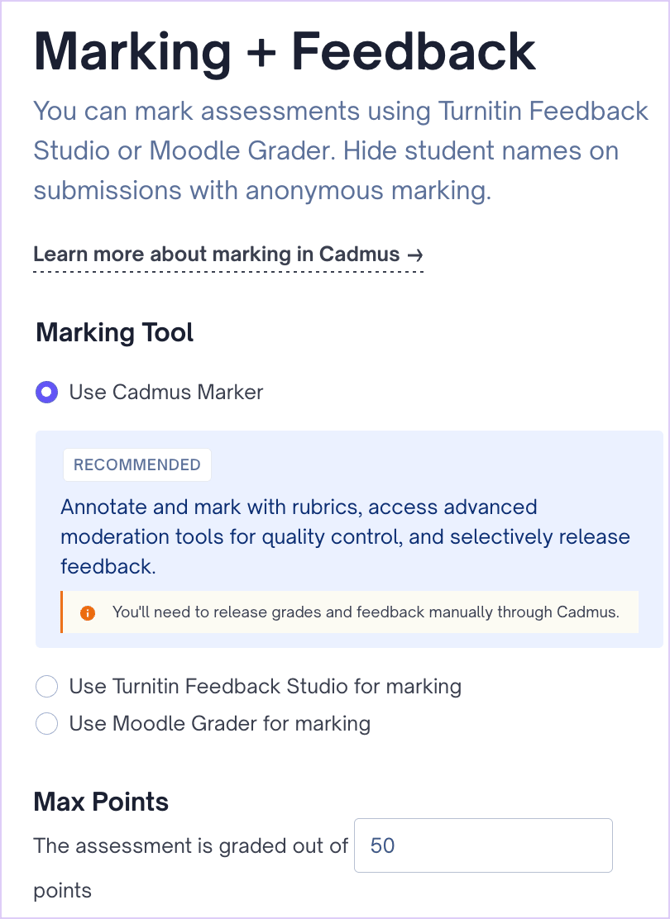The width and height of the screenshot is (670, 919).
Task: Click 'Use Moodle Grader for marking' label
Action: click(219, 723)
